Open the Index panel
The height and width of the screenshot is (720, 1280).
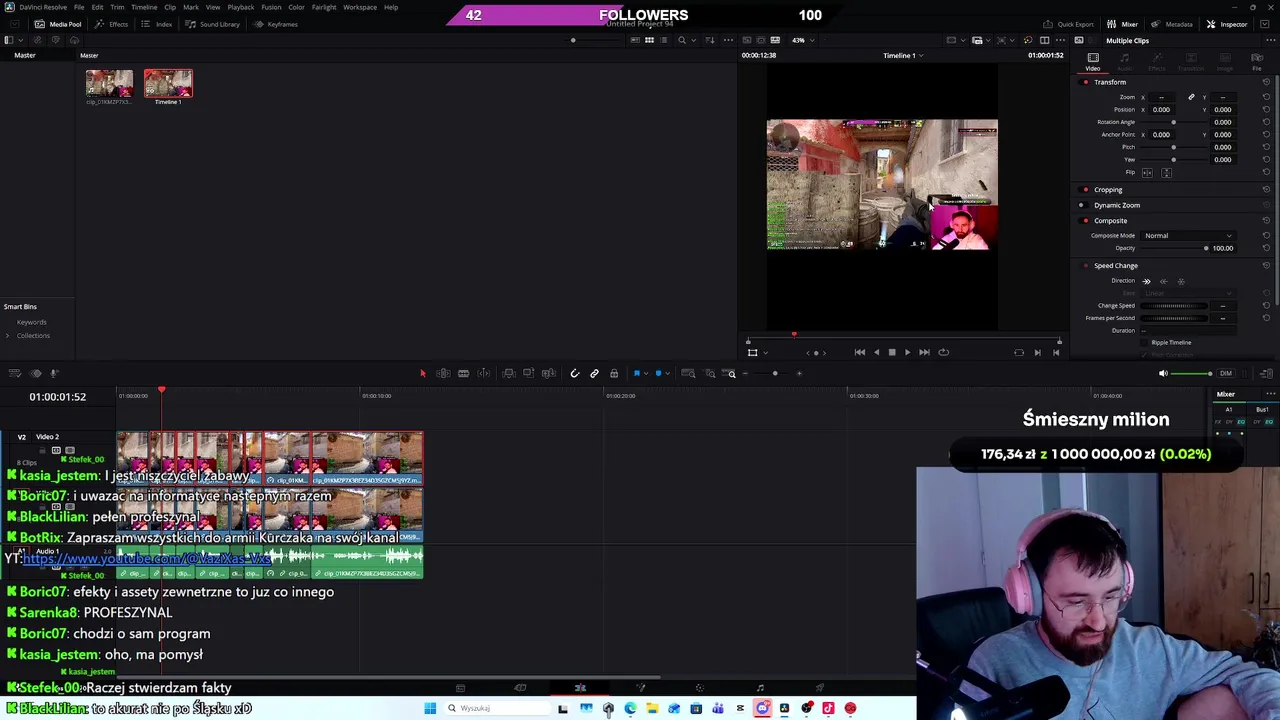(x=158, y=24)
